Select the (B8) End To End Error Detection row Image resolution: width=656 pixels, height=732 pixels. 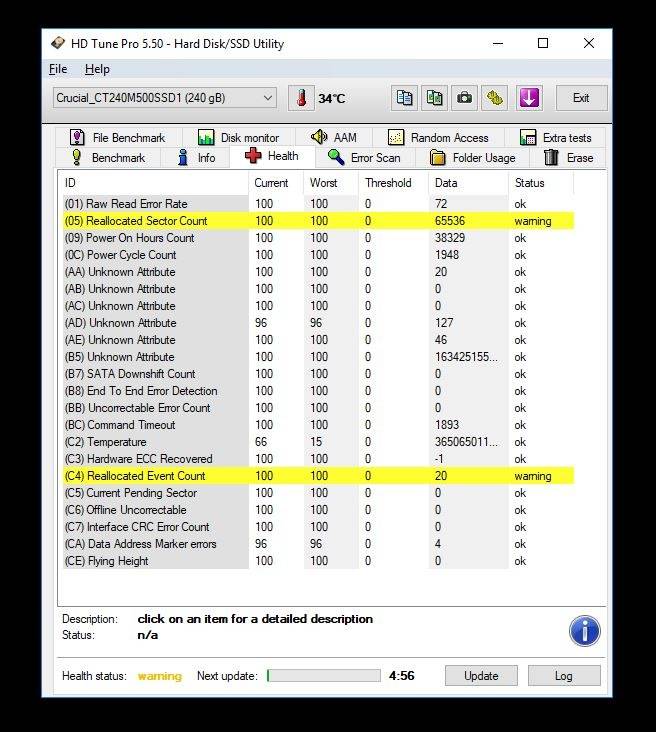(318, 391)
